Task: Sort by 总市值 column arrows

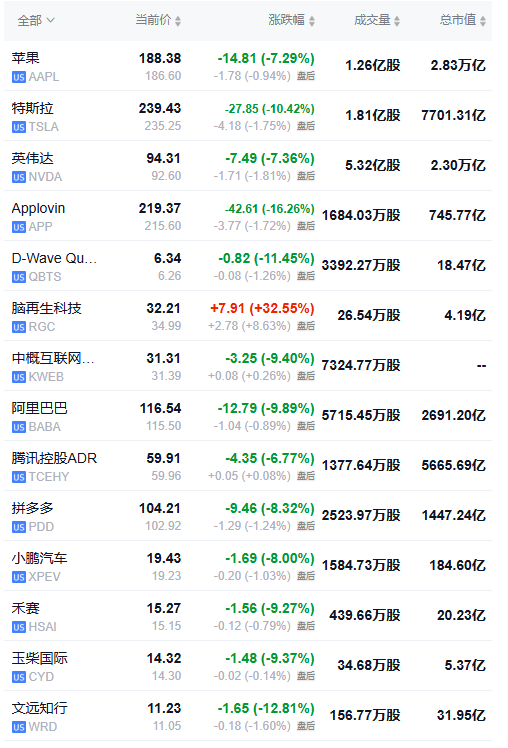Action: click(483, 21)
